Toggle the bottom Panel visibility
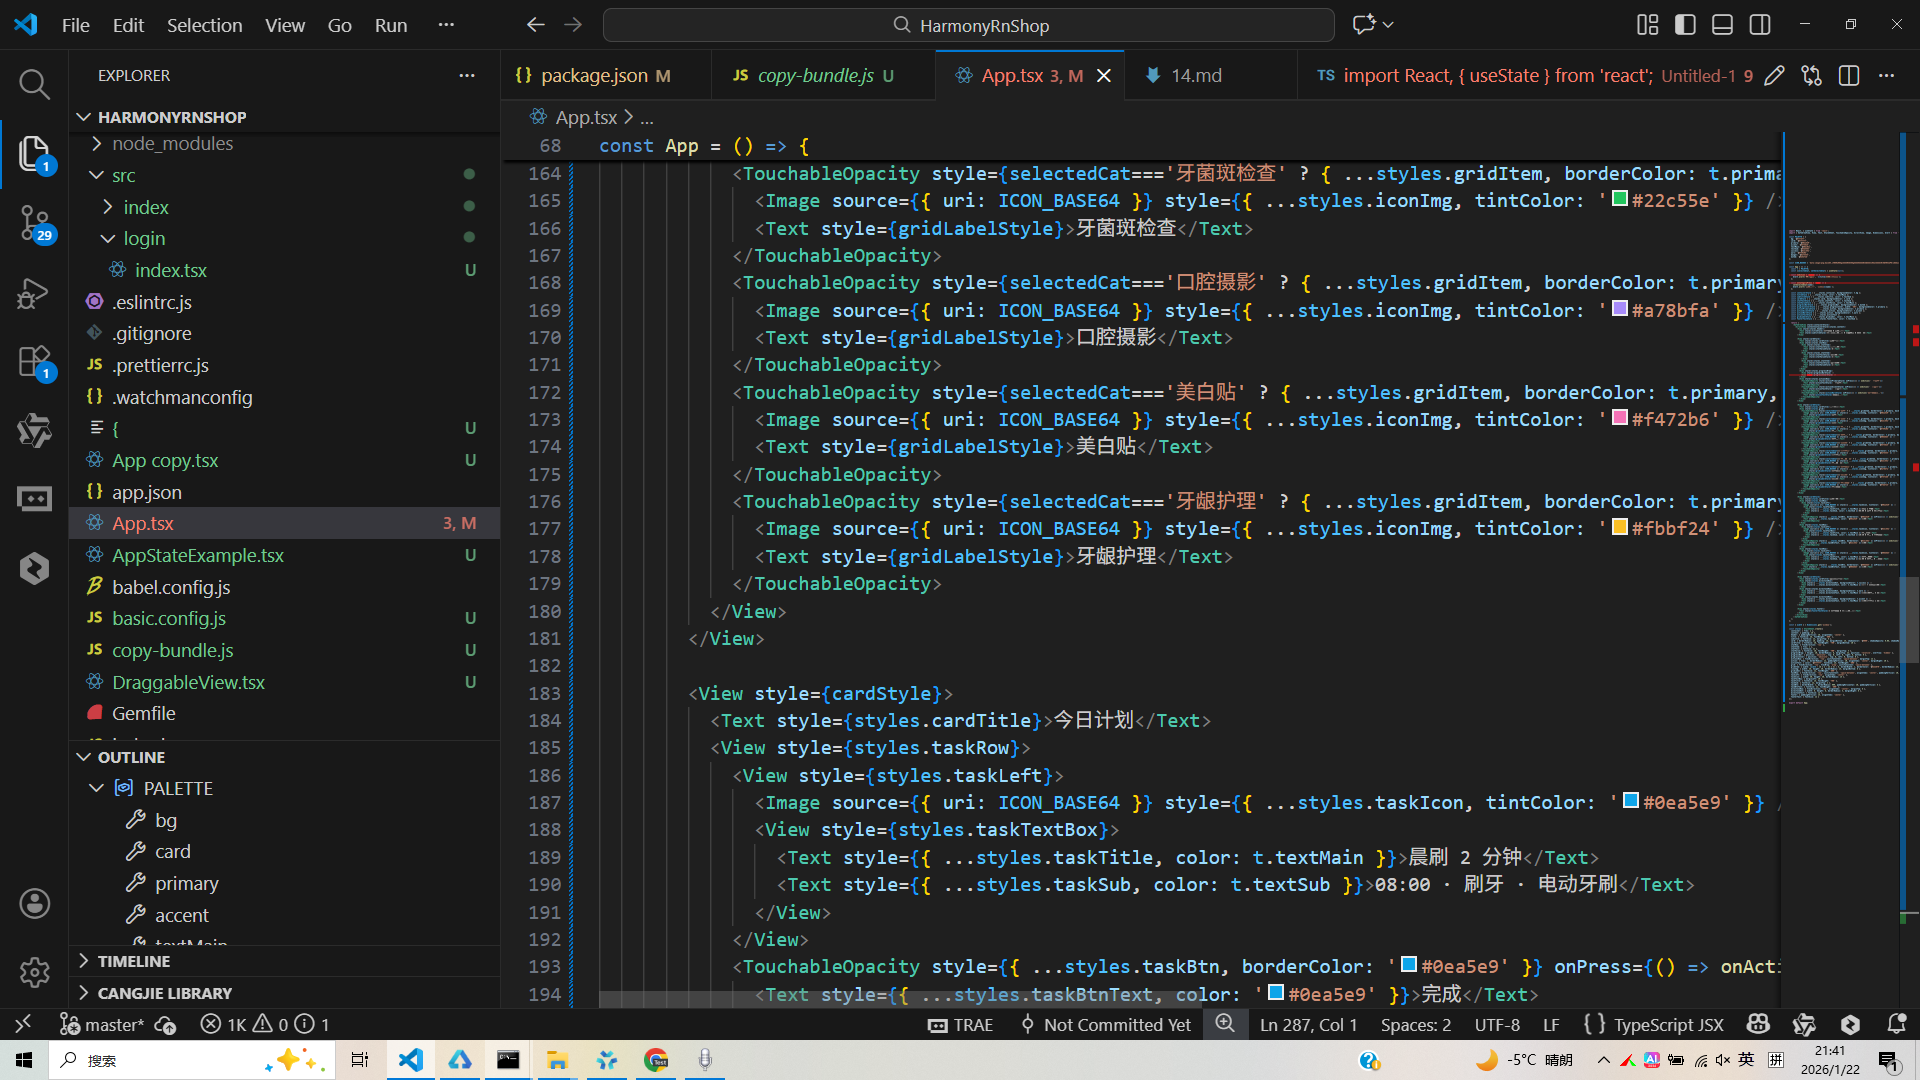Viewport: 1920px width, 1080px height. tap(1722, 25)
